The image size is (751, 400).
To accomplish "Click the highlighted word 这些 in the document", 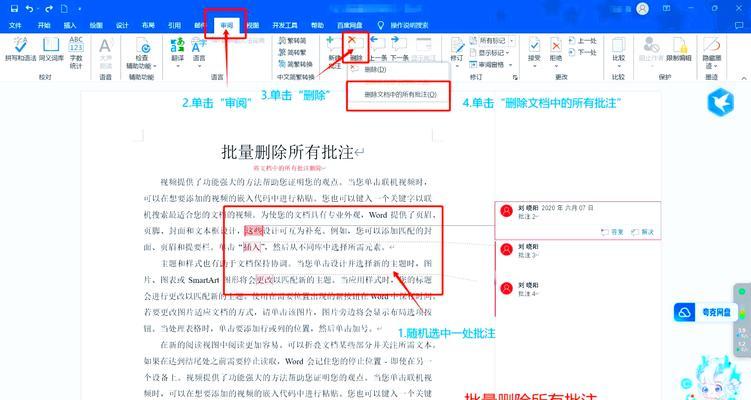I will [x=254, y=231].
